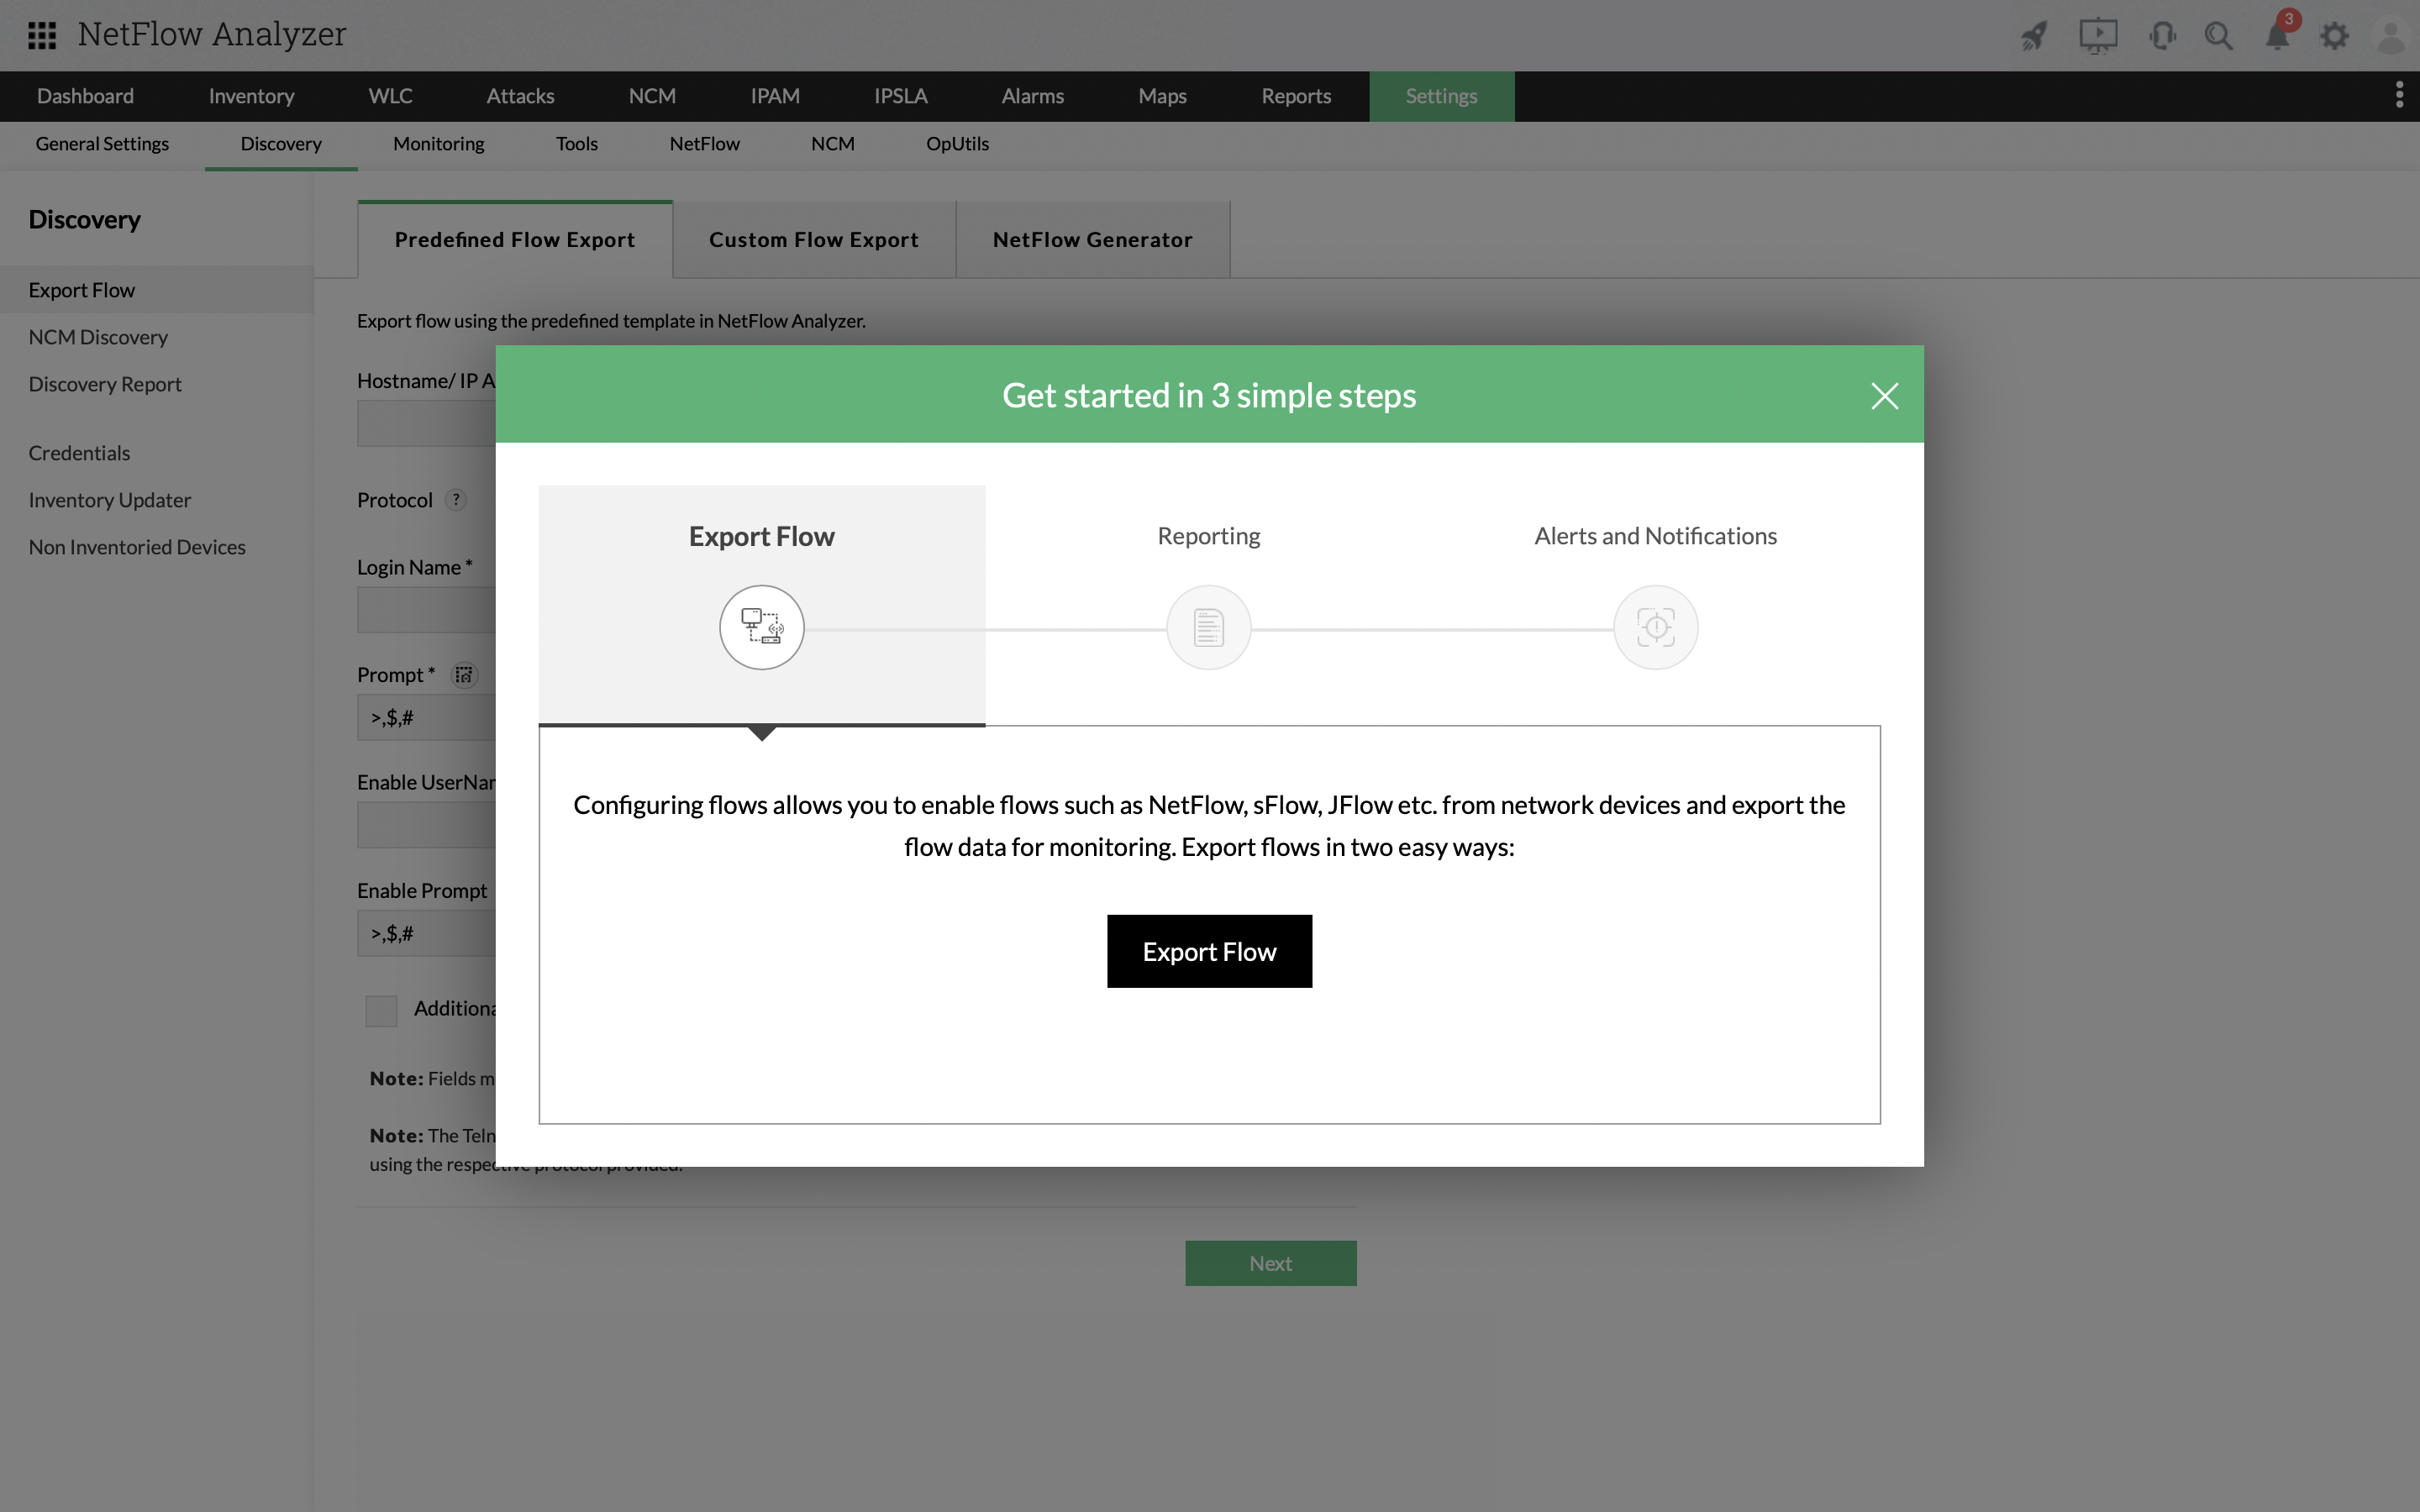2420x1512 pixels.
Task: Click the Reporting step document icon
Action: (1208, 628)
